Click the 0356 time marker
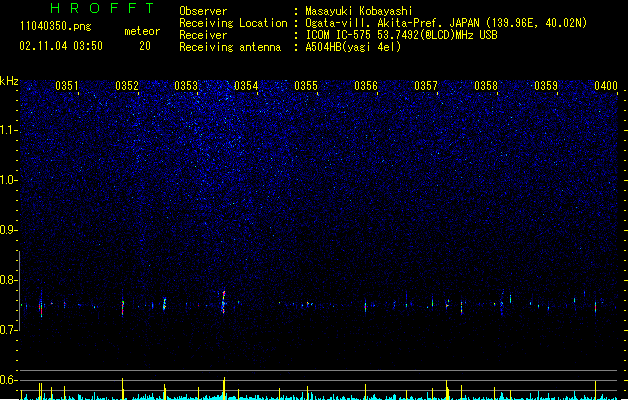This screenshot has height=400, width=629. (366, 86)
